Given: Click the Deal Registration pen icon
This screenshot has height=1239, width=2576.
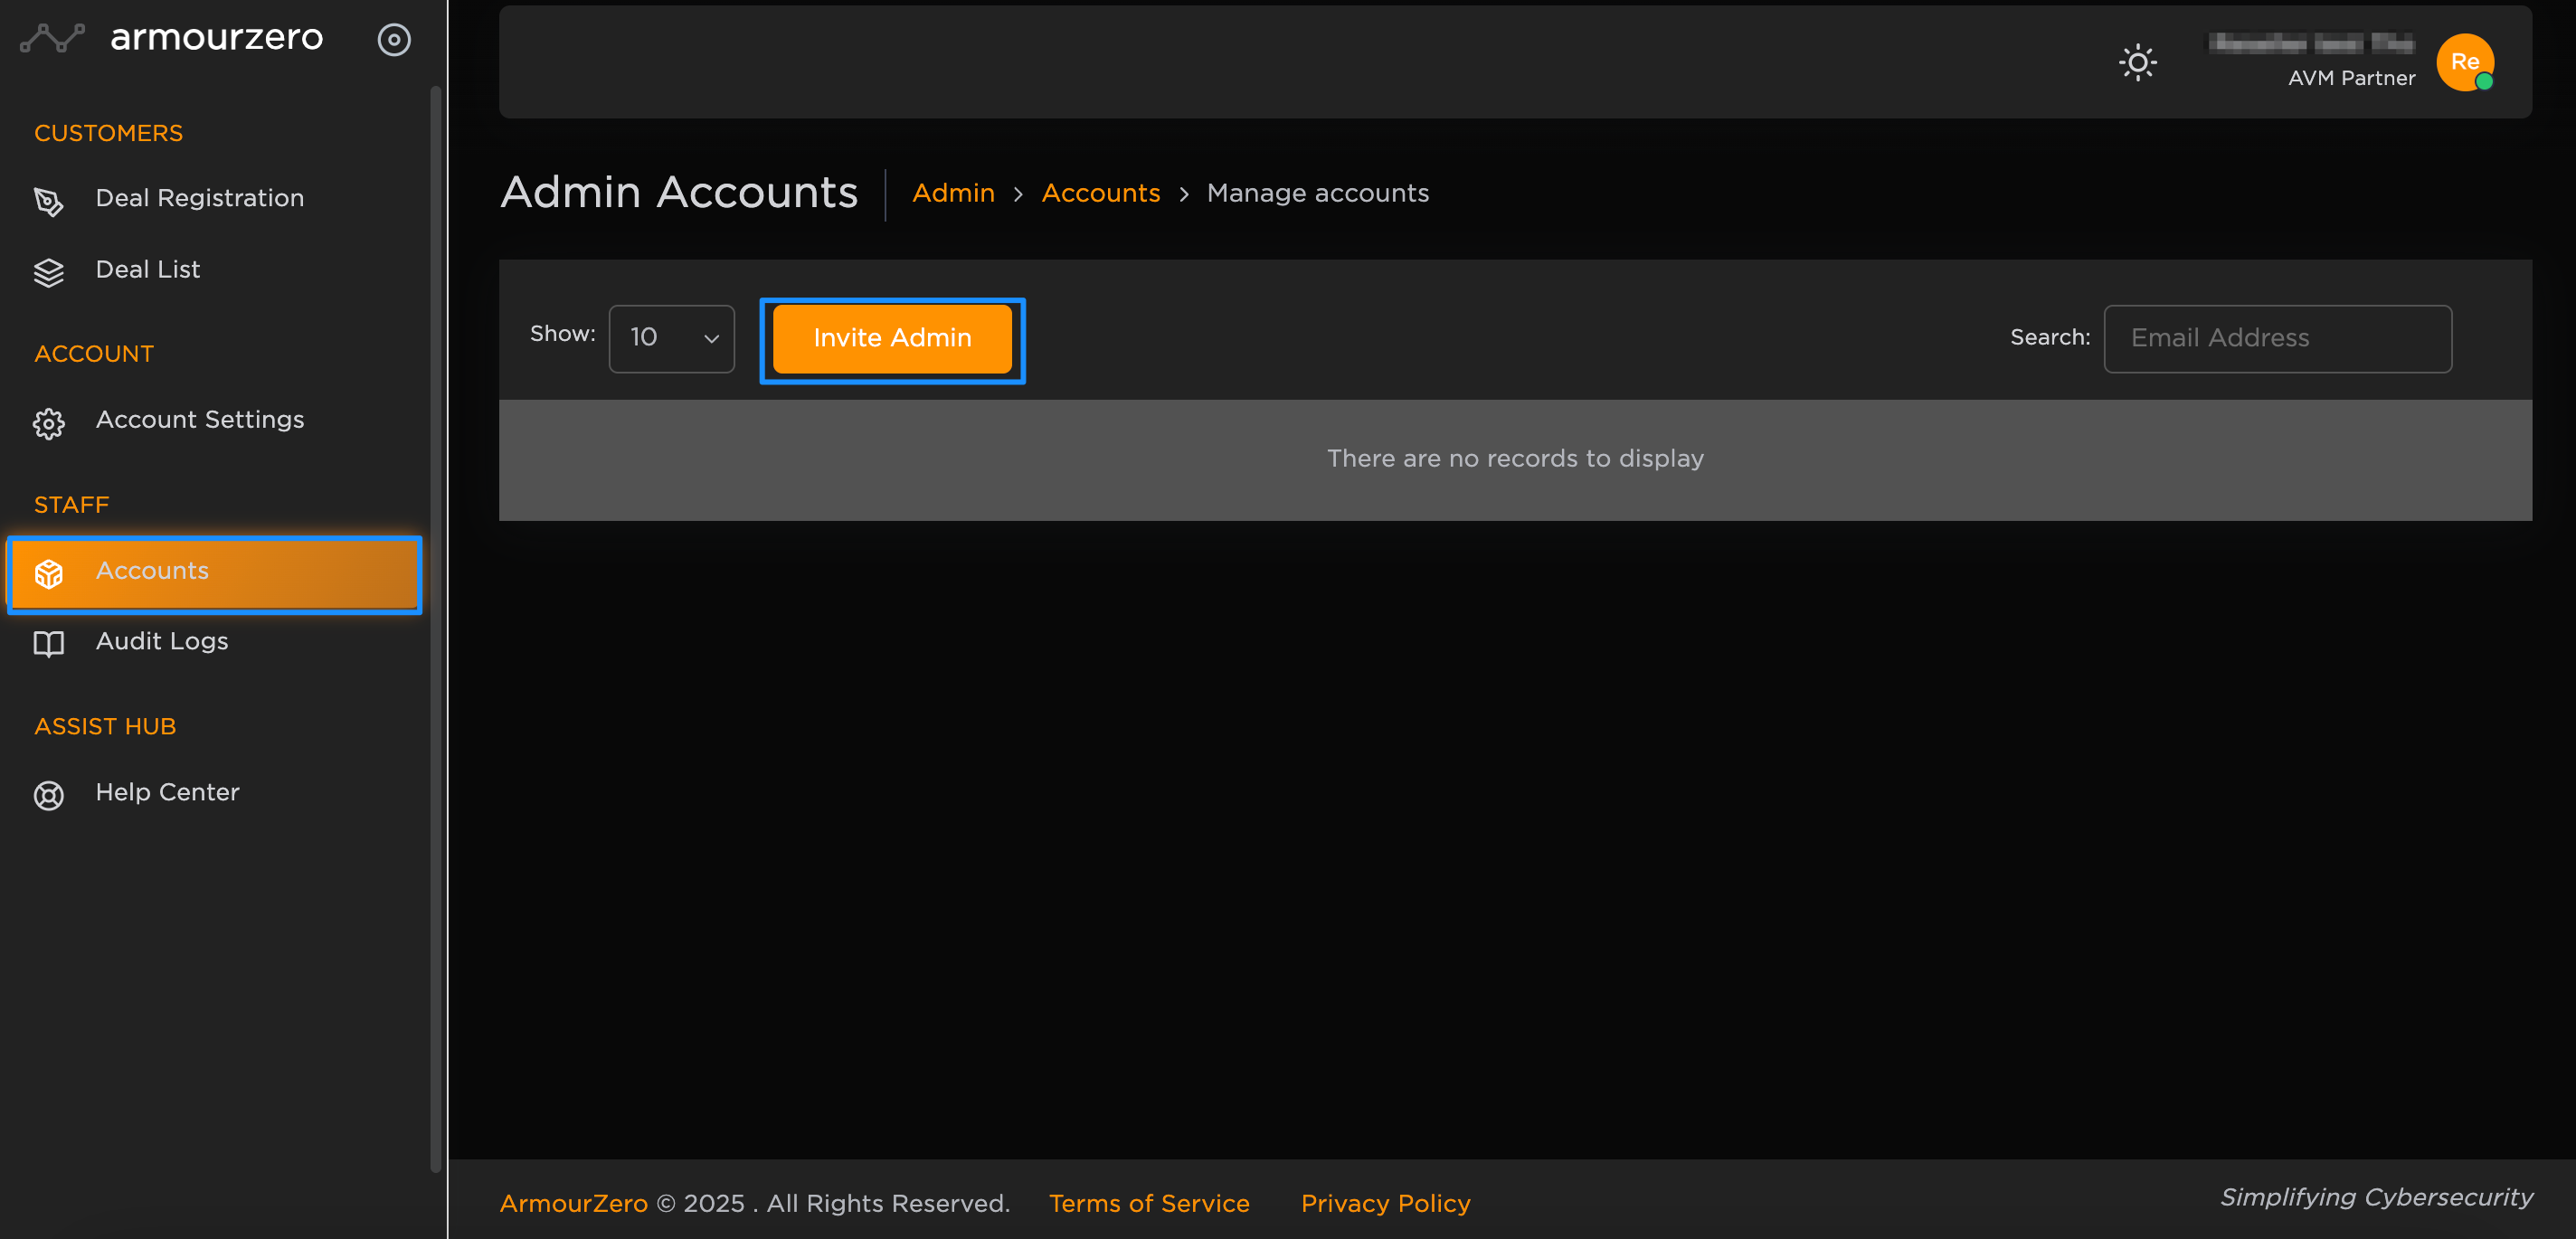Looking at the screenshot, I should [49, 201].
